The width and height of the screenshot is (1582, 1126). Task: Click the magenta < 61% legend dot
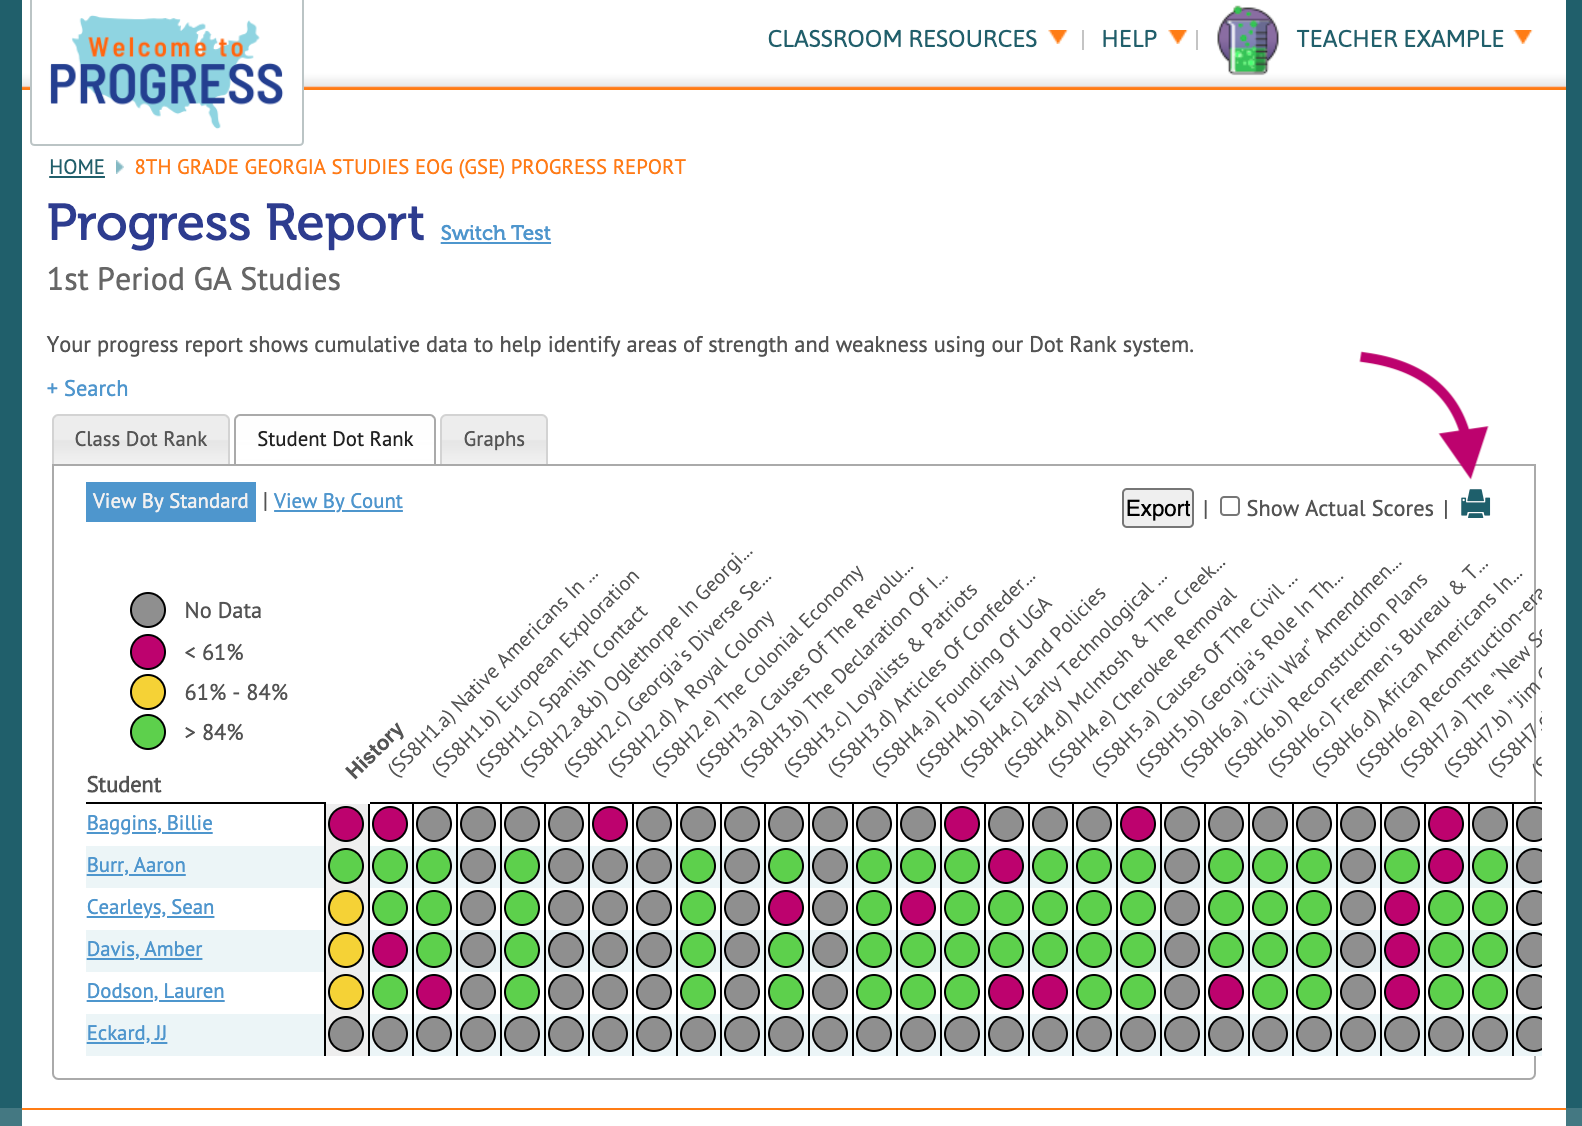(148, 652)
